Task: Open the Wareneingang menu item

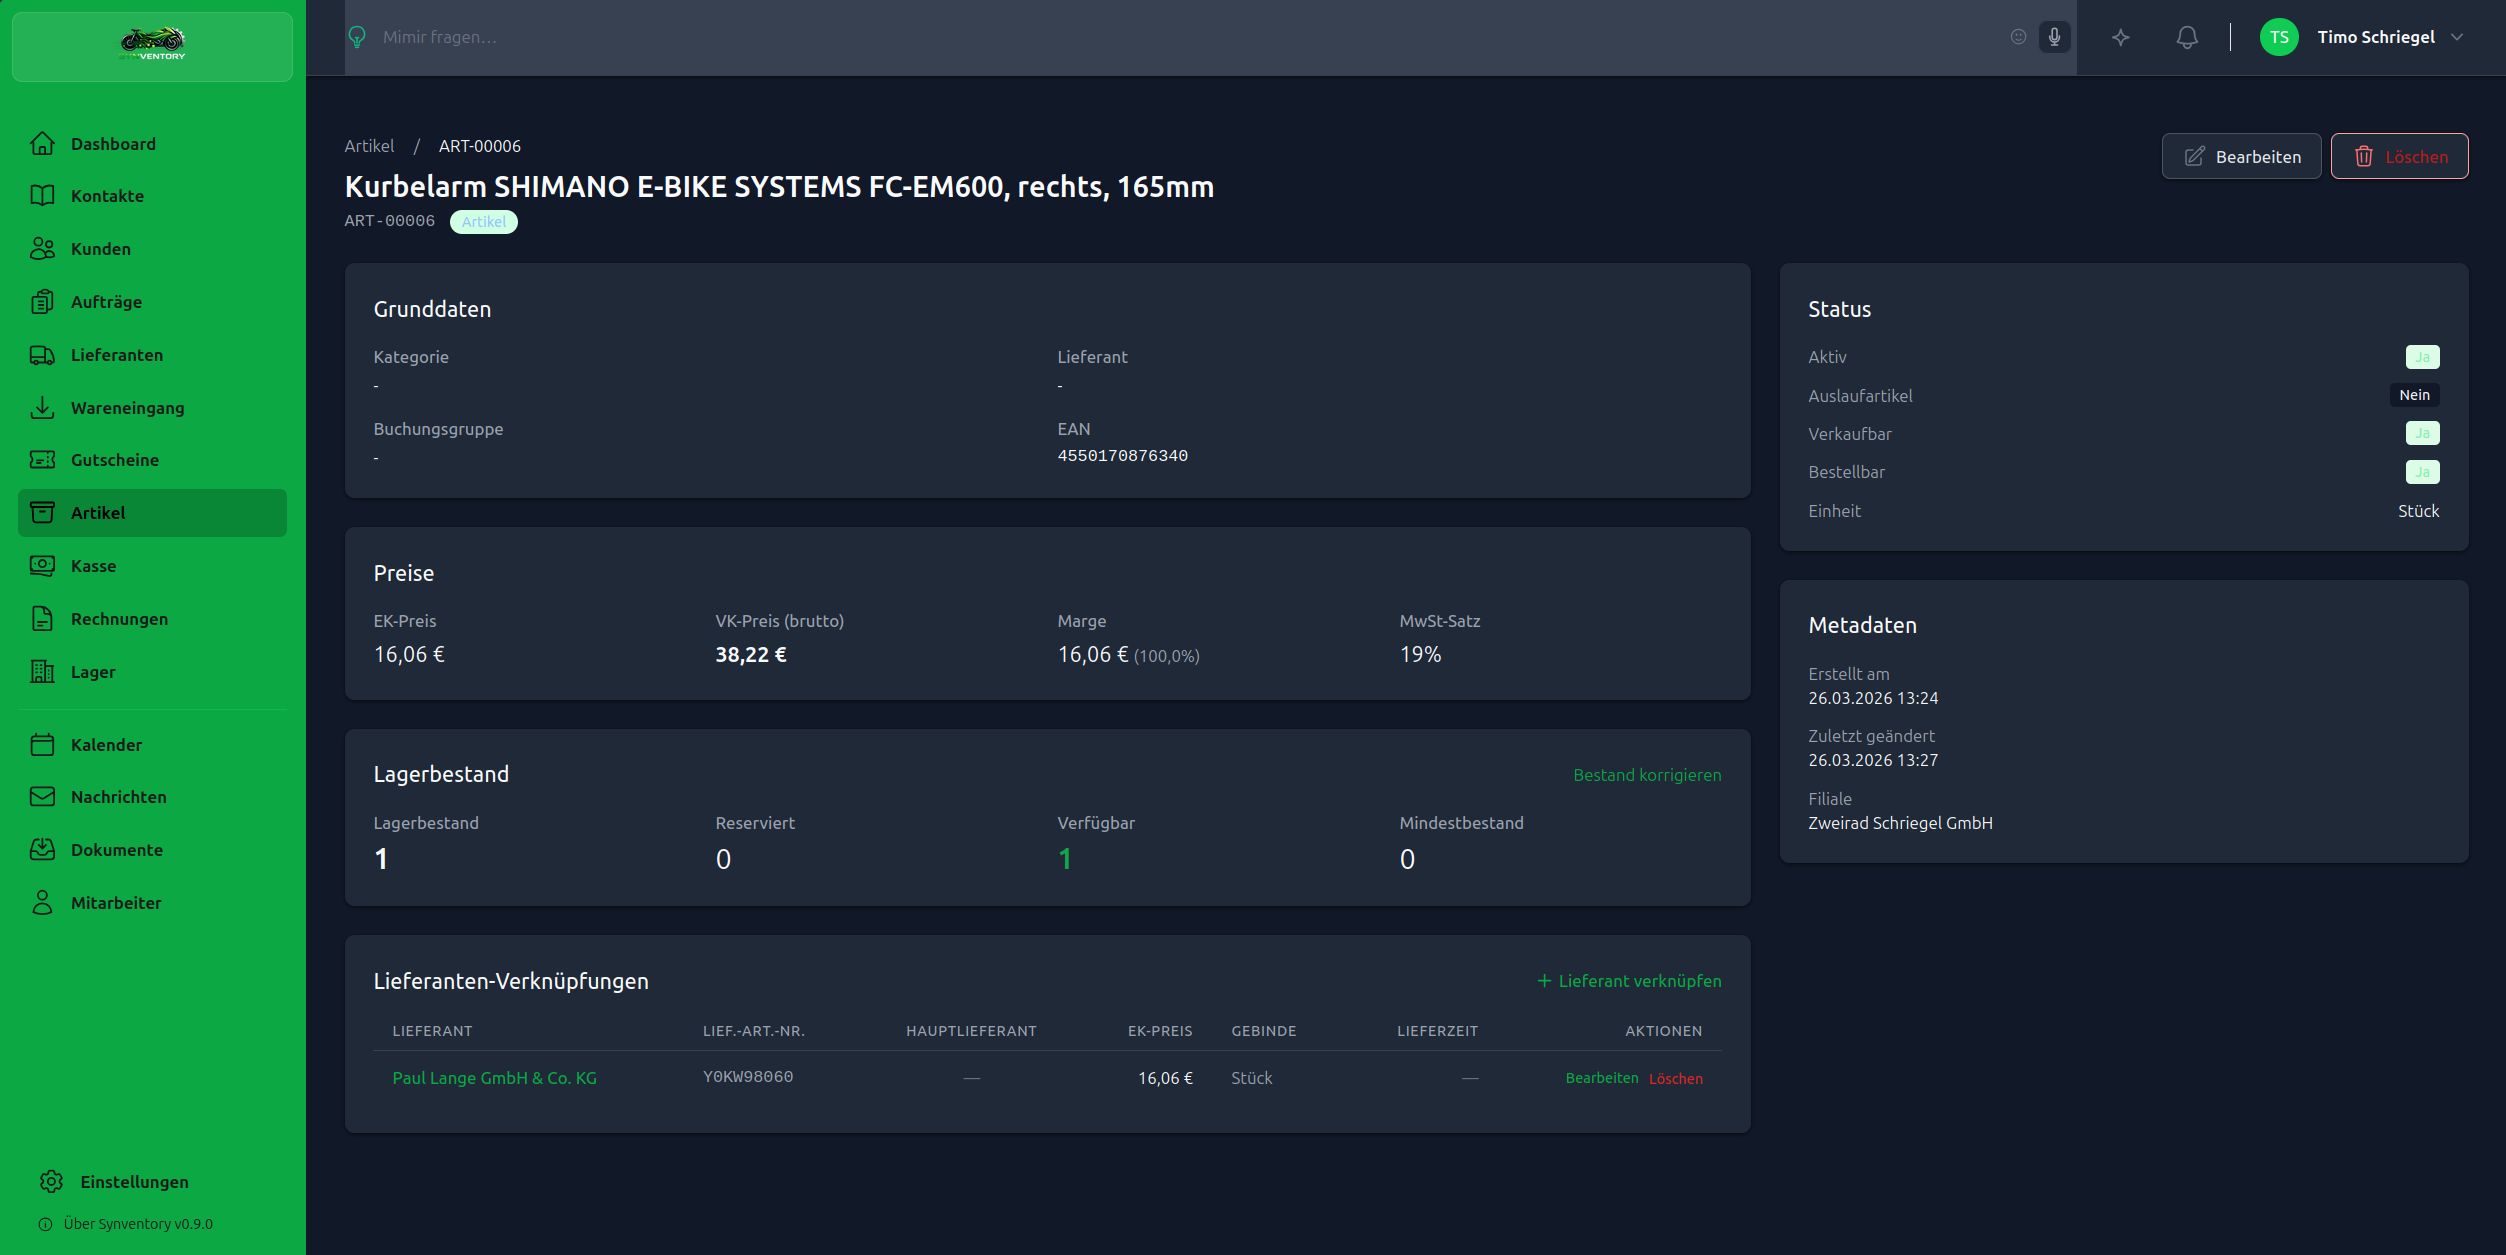Action: [127, 408]
